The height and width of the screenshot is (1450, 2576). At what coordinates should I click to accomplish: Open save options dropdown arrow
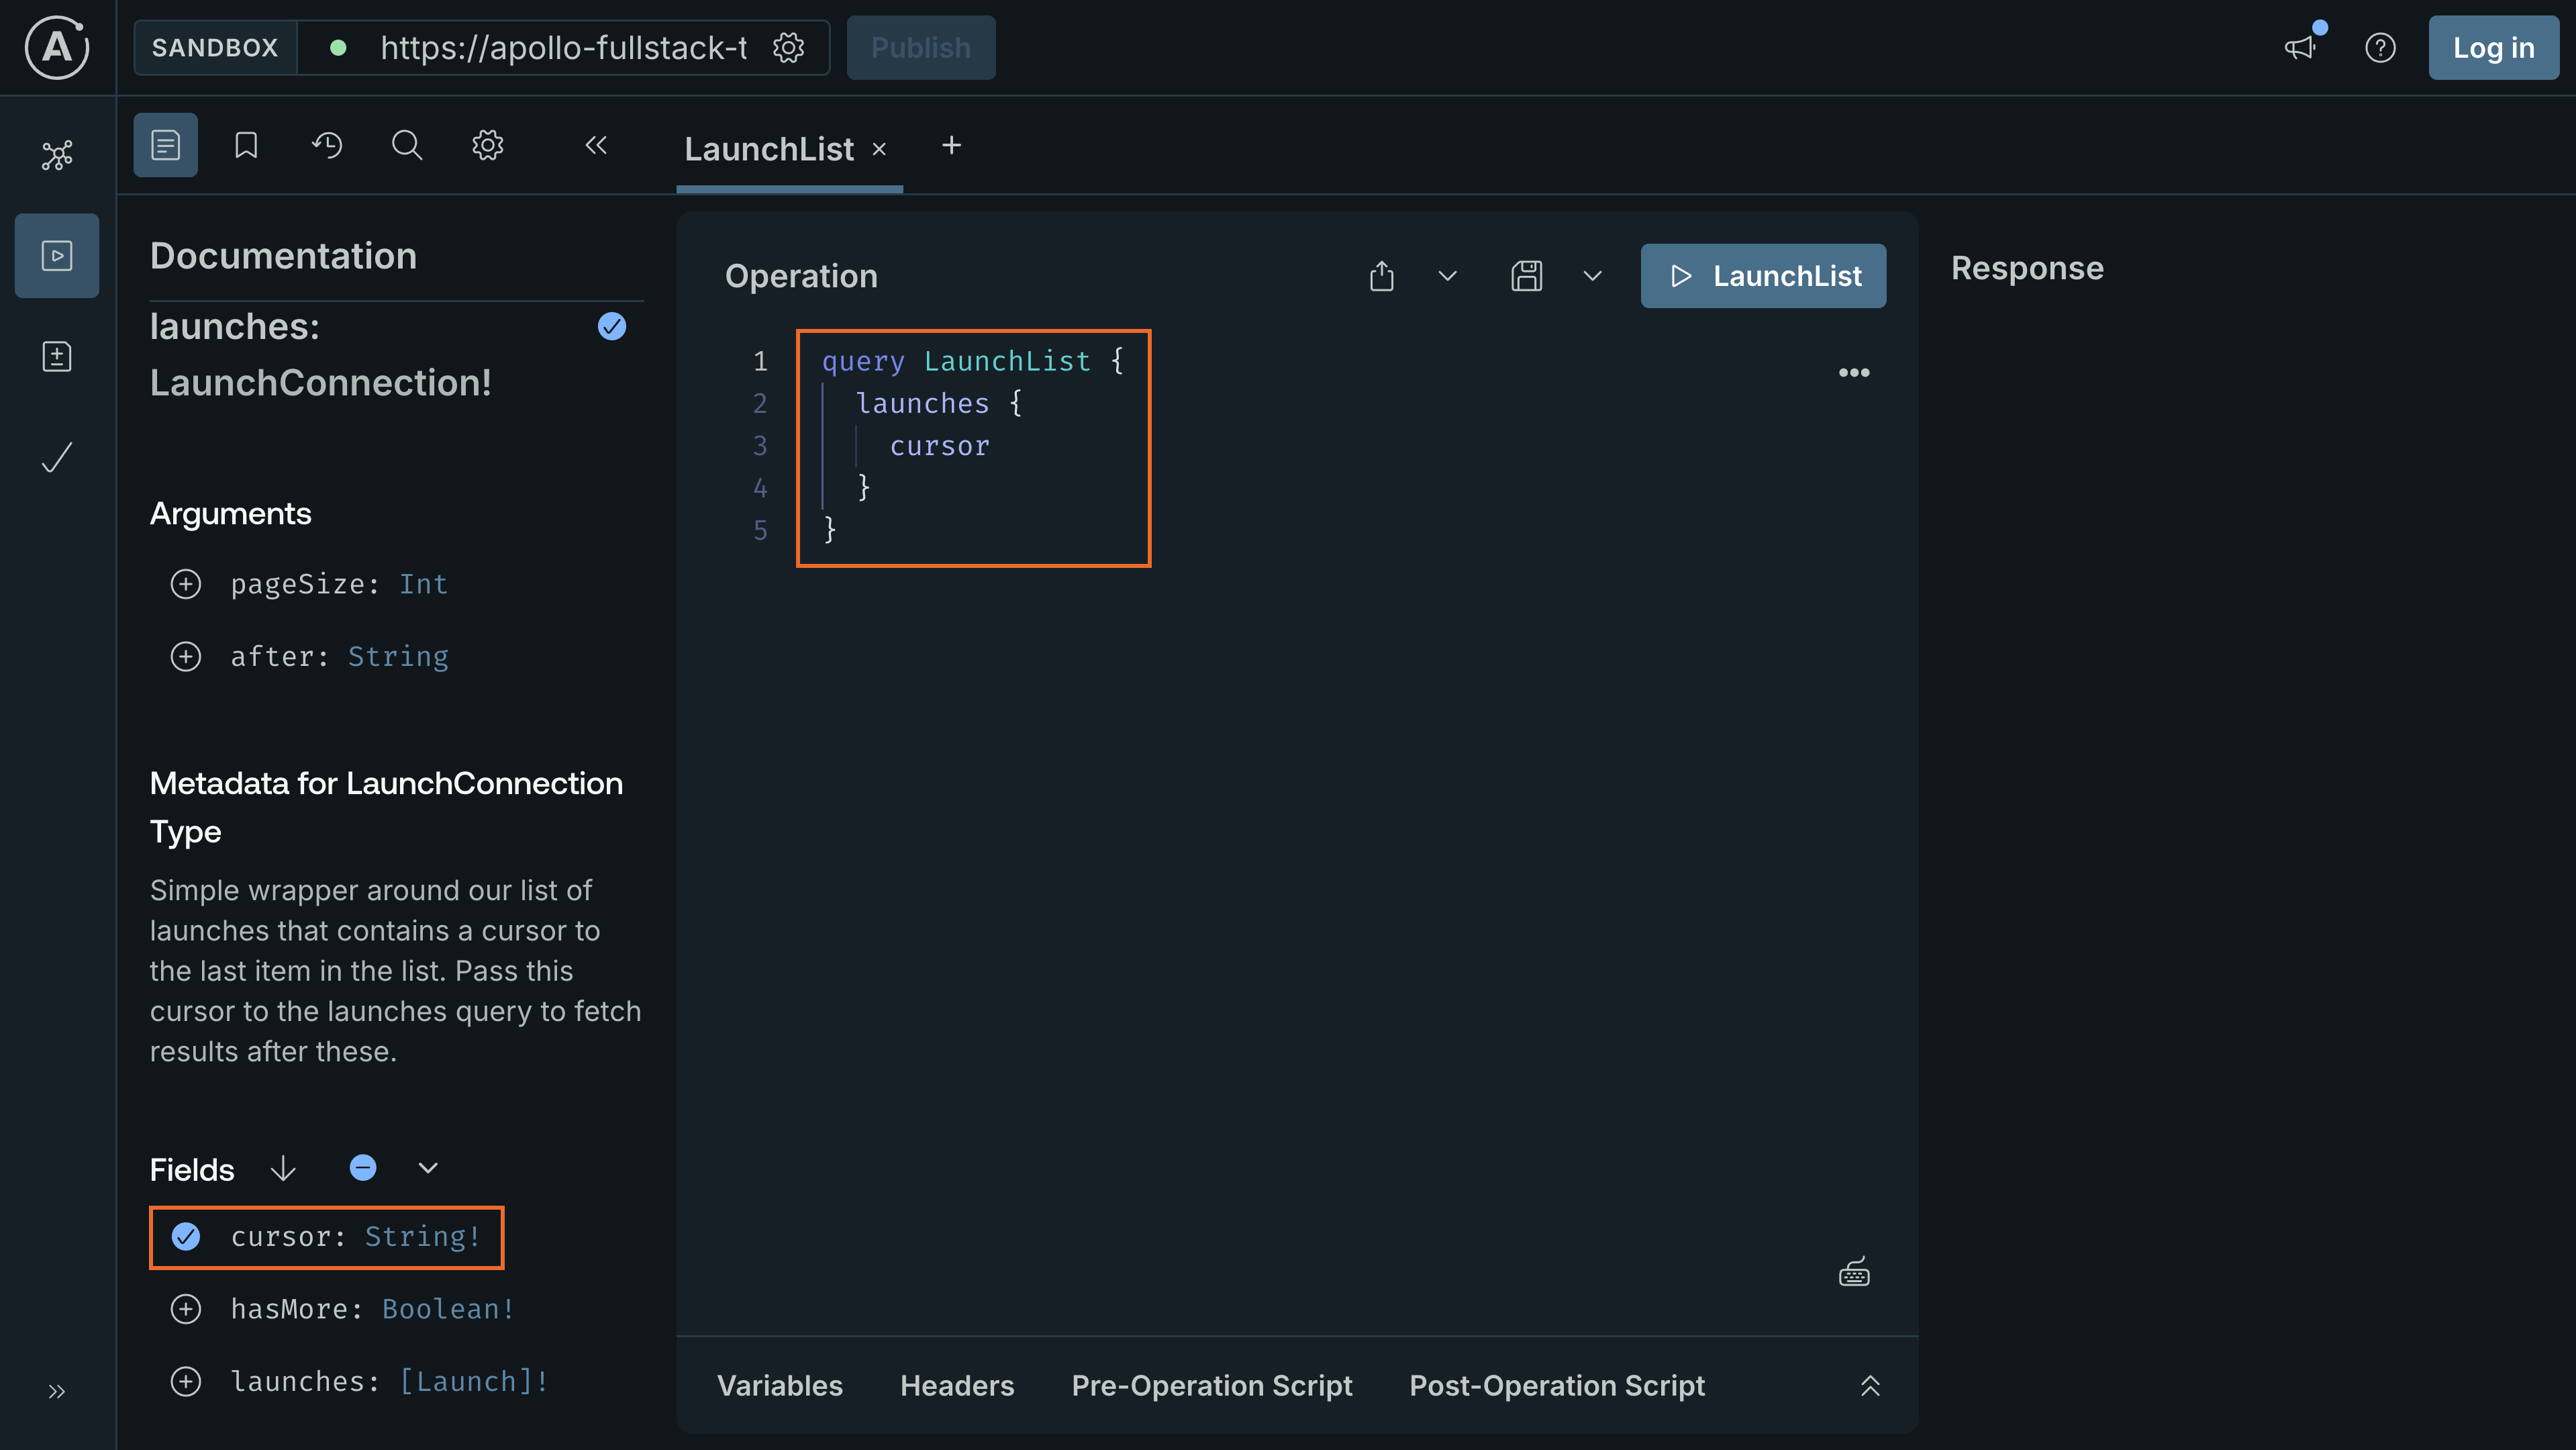pyautogui.click(x=1591, y=276)
